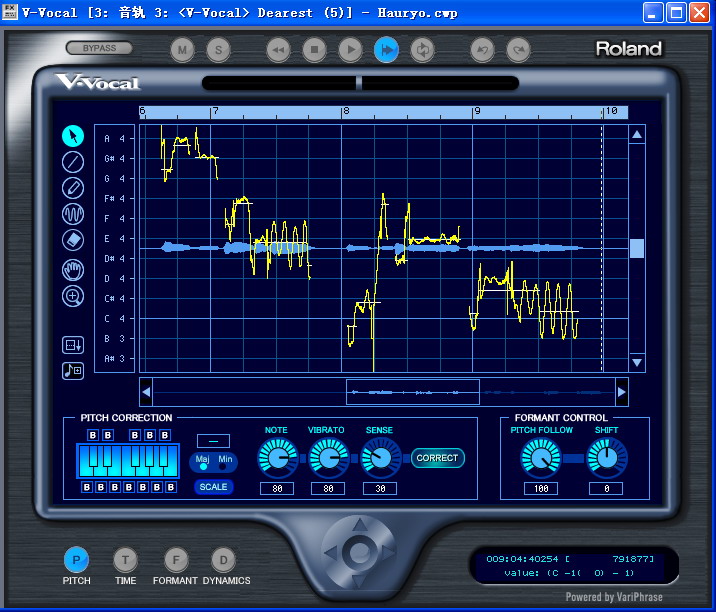Switch to the TIME edit mode
This screenshot has height=612, width=716.
tap(125, 560)
